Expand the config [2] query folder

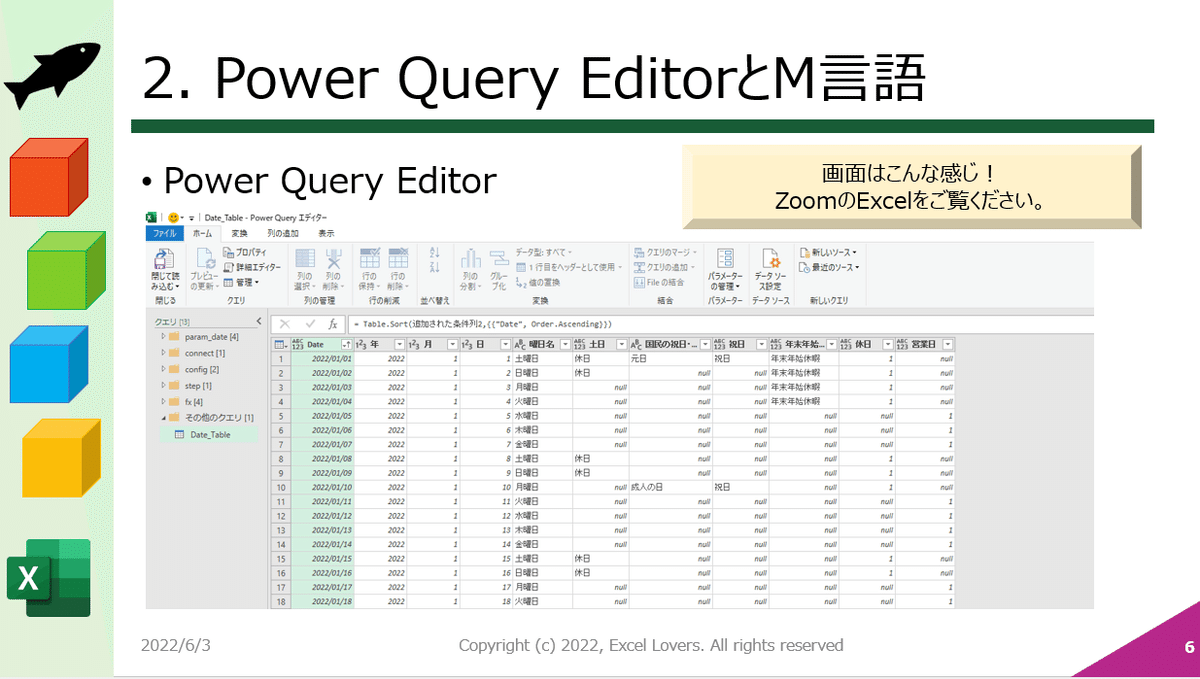pos(163,369)
